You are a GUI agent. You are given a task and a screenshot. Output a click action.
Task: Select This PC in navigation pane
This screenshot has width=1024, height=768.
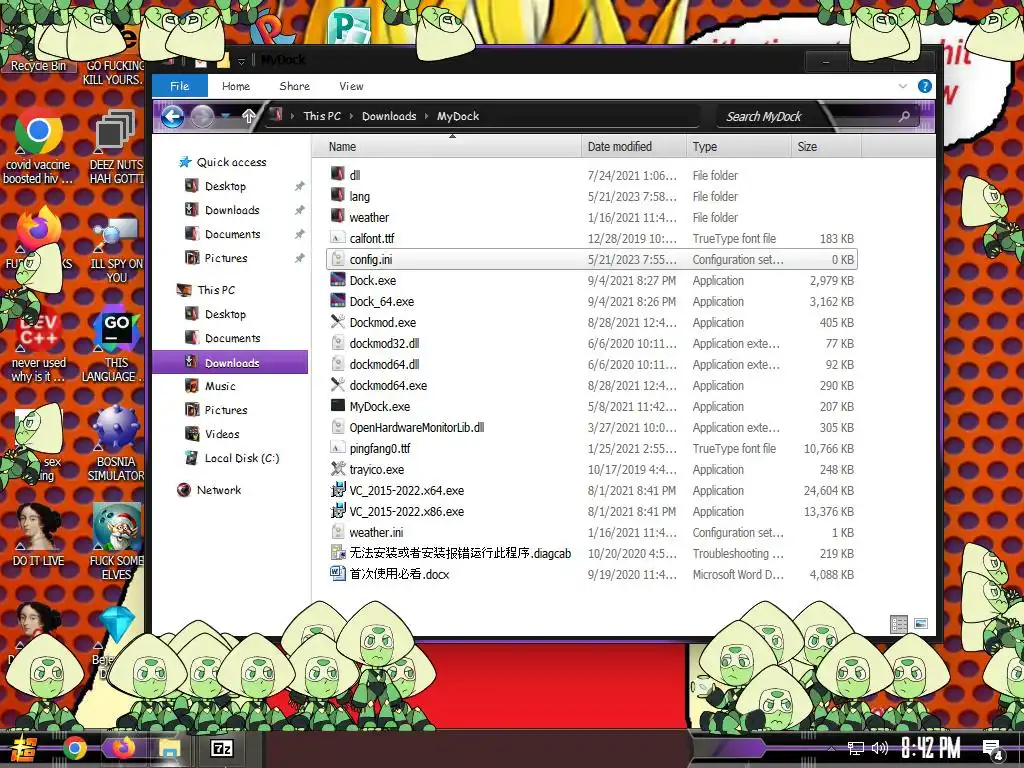pos(216,290)
